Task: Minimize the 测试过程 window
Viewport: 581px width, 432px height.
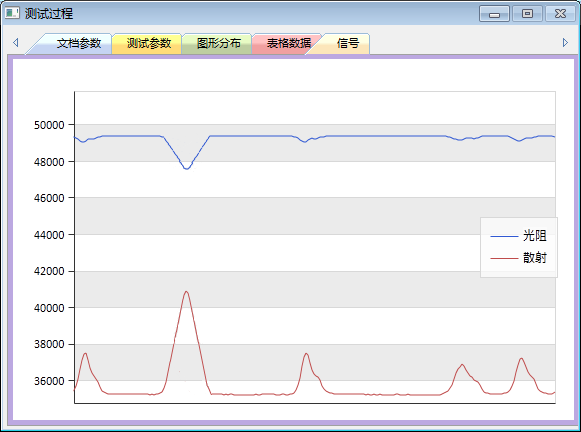Action: tap(494, 14)
